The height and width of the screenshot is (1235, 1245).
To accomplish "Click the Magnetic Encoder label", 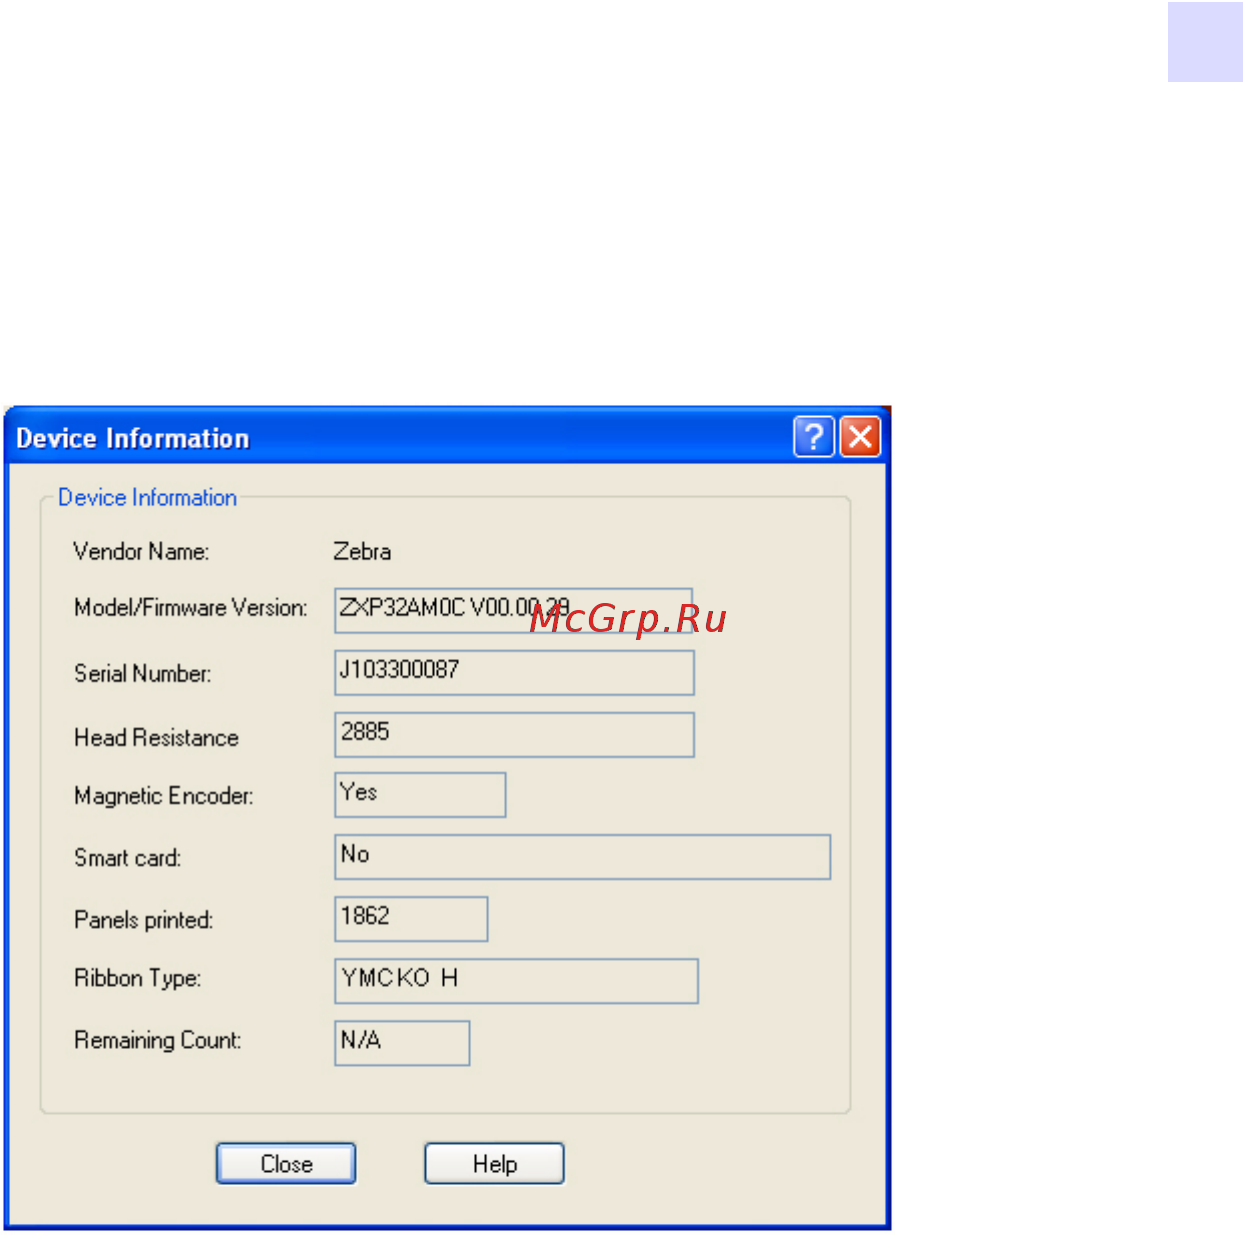I will tap(164, 796).
